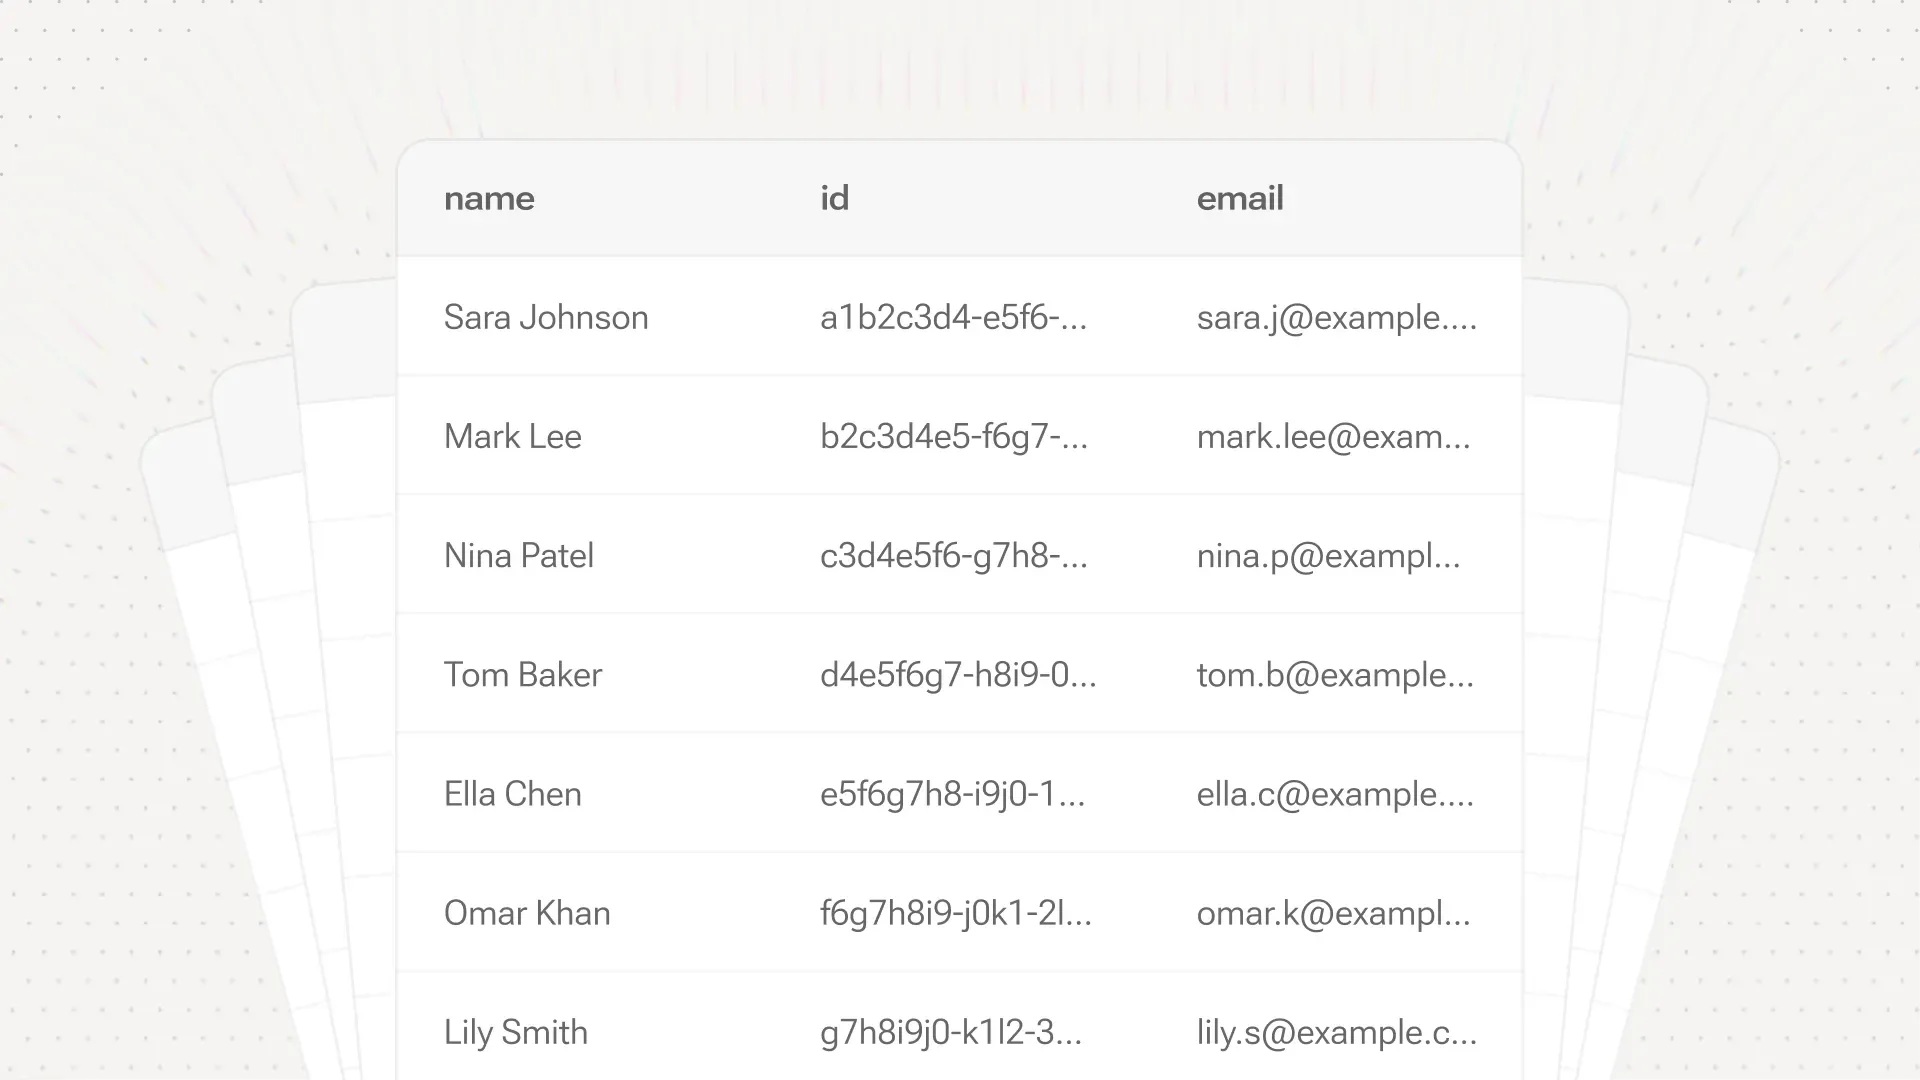Click the mark.lee email cell
The width and height of the screenshot is (1920, 1080).
coord(1333,436)
